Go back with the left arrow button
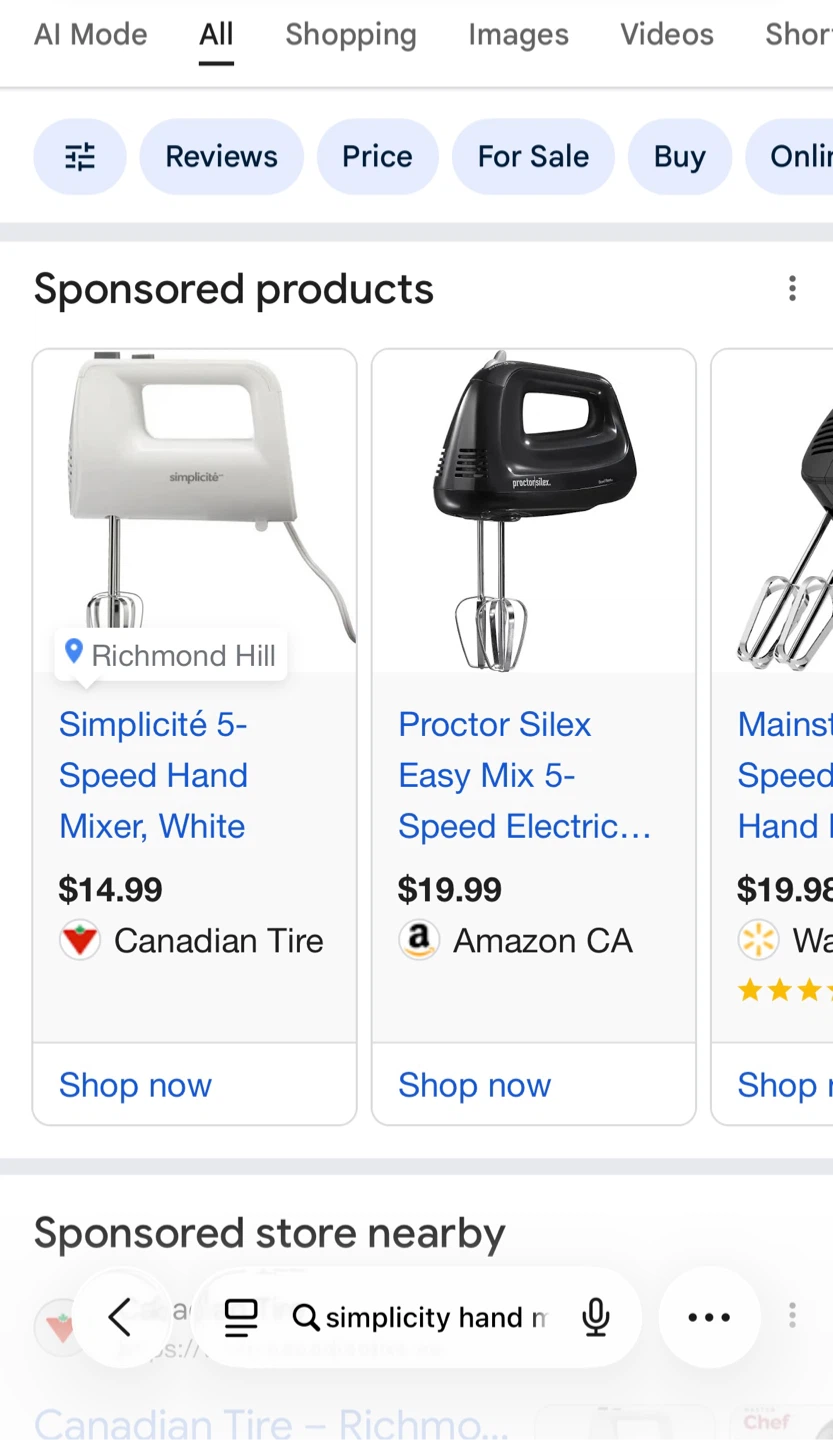The height and width of the screenshot is (1440, 833). pos(120,1317)
